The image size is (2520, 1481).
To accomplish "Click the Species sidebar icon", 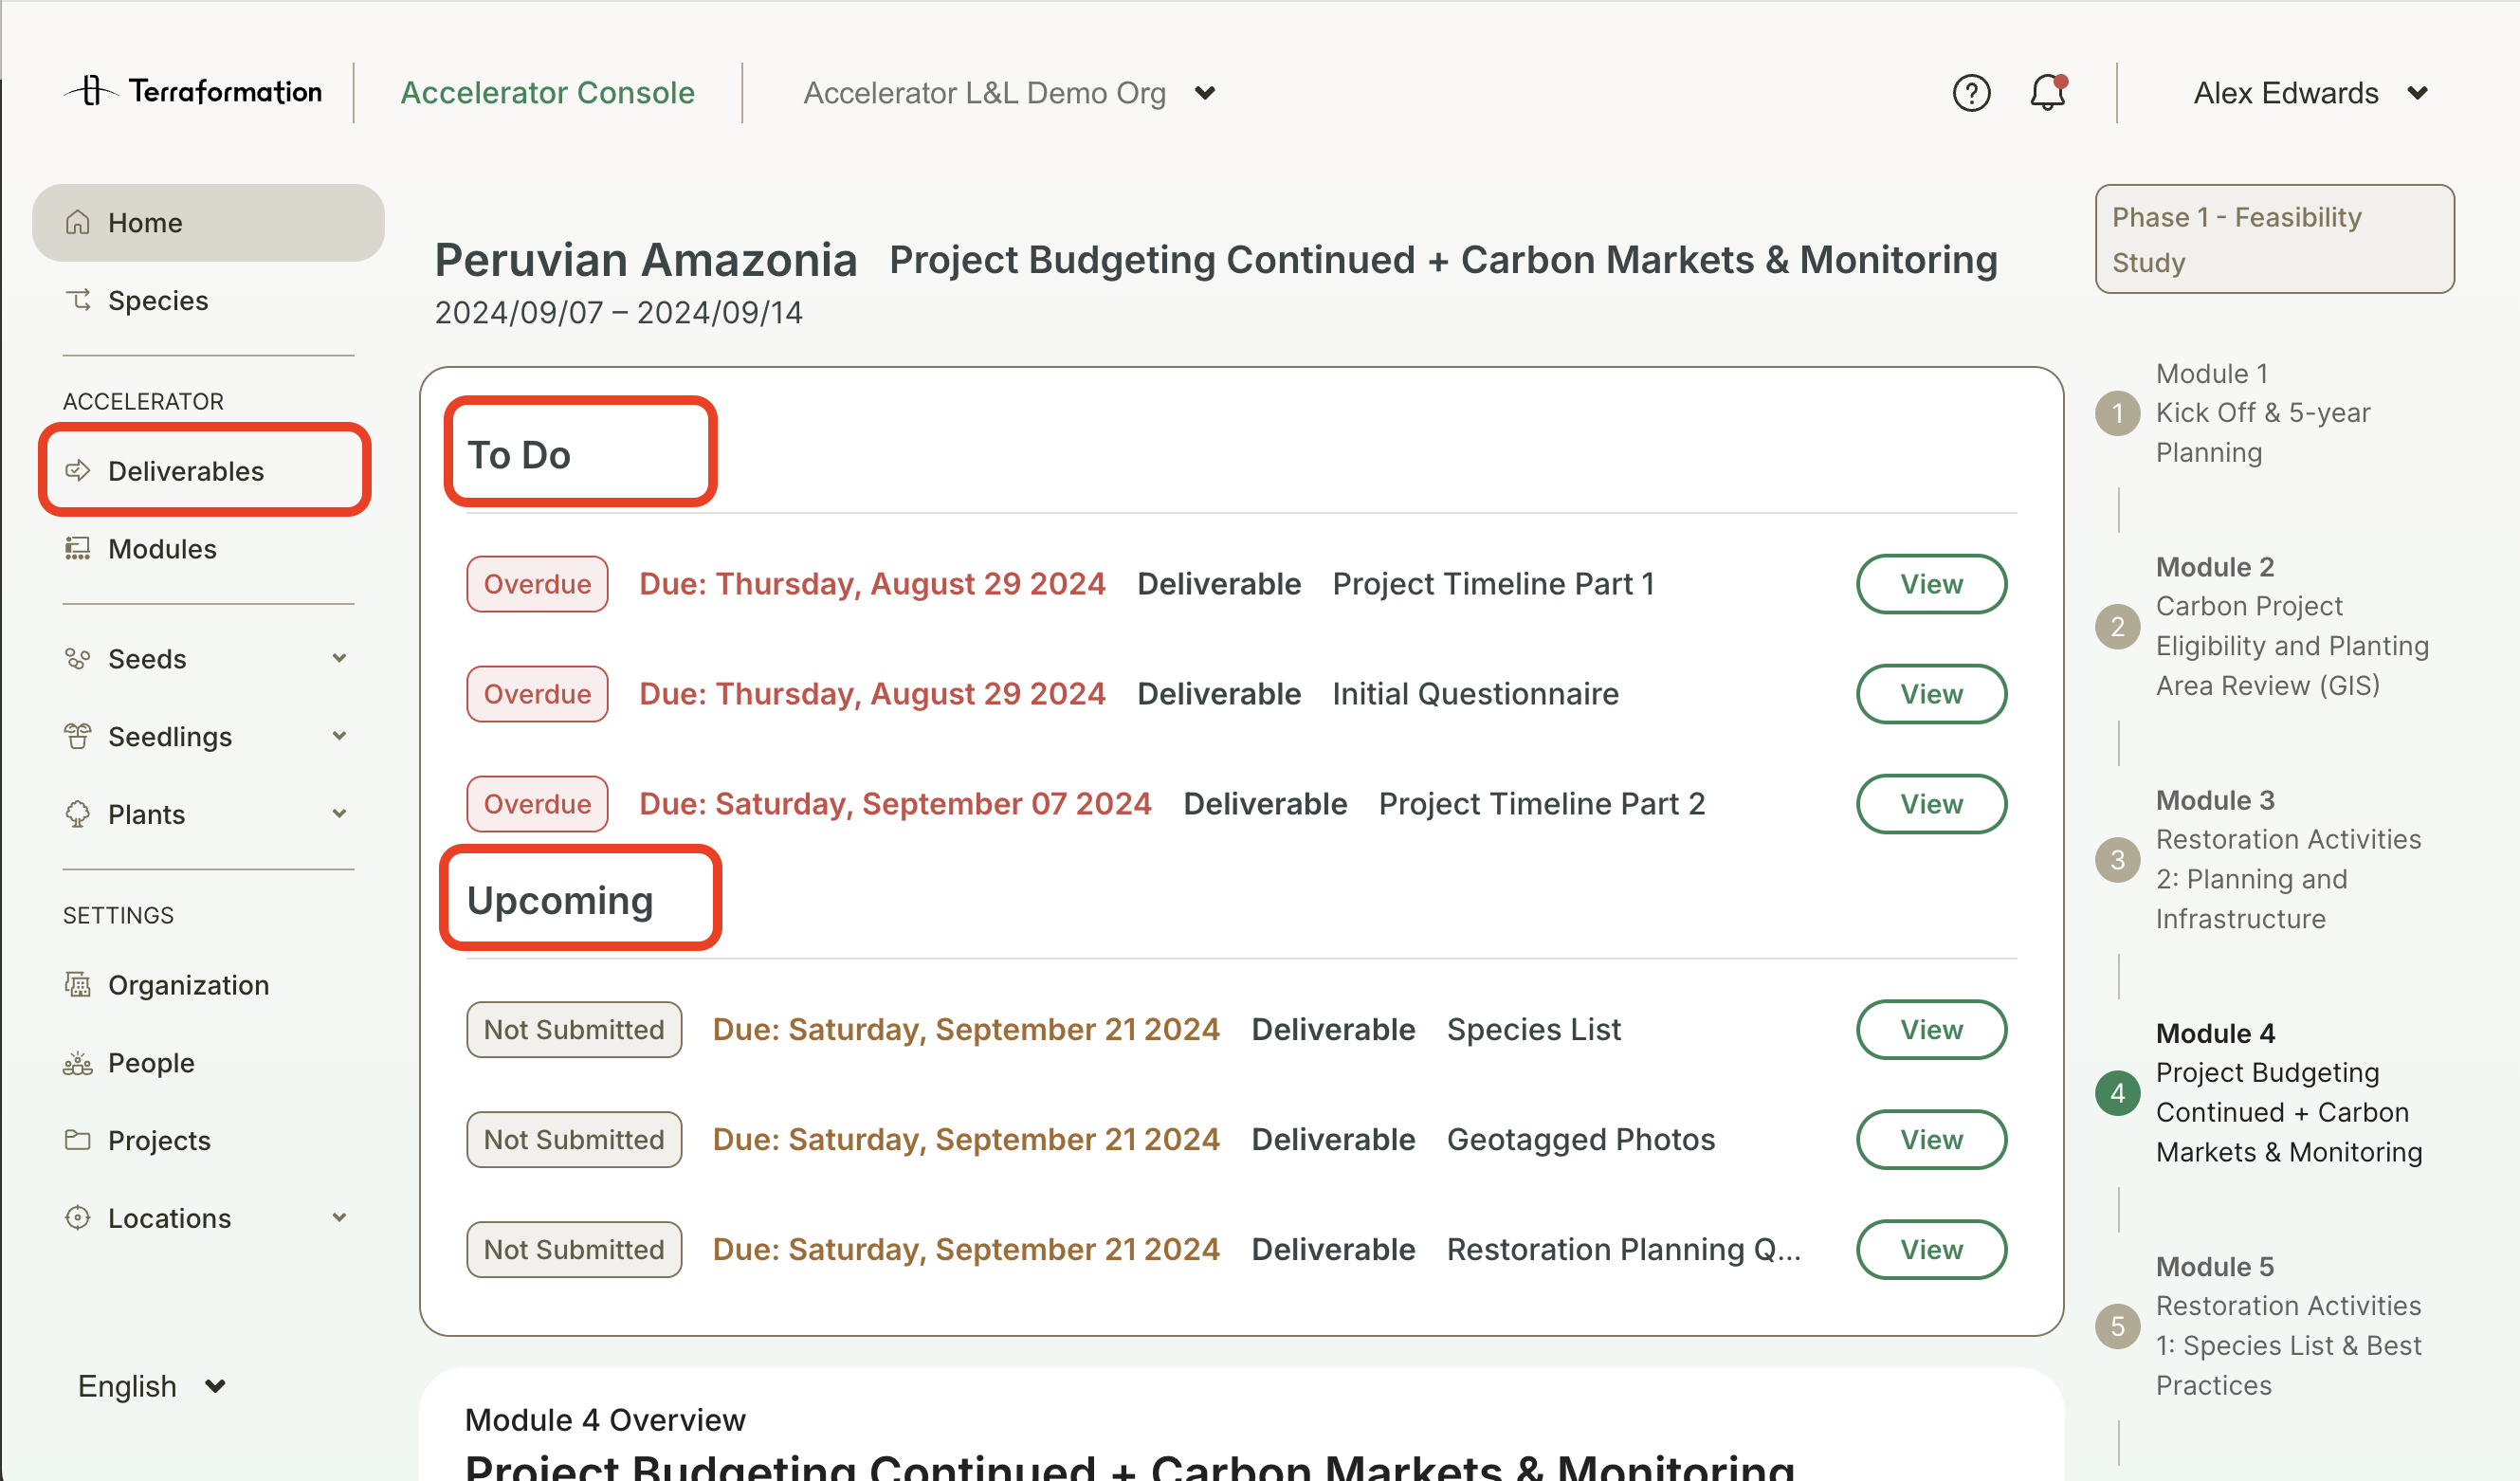I will pos(78,300).
